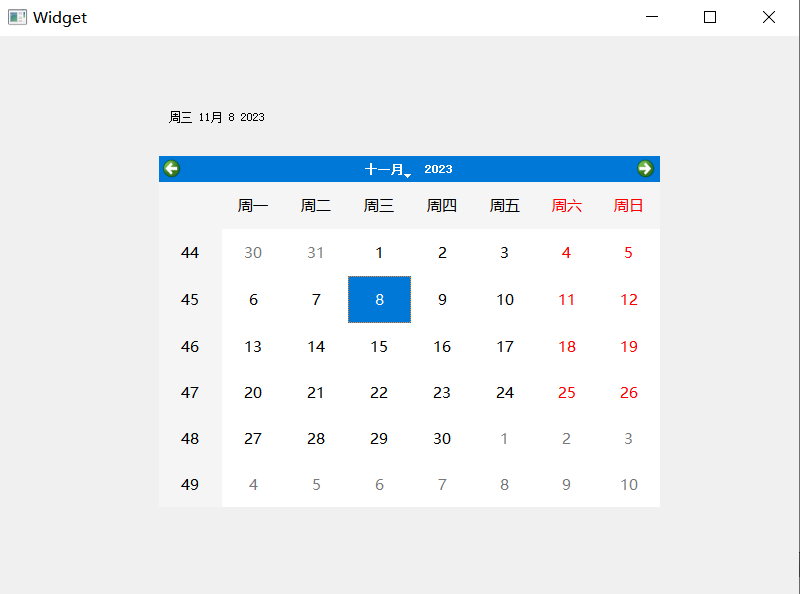Select November 24

tap(505, 392)
